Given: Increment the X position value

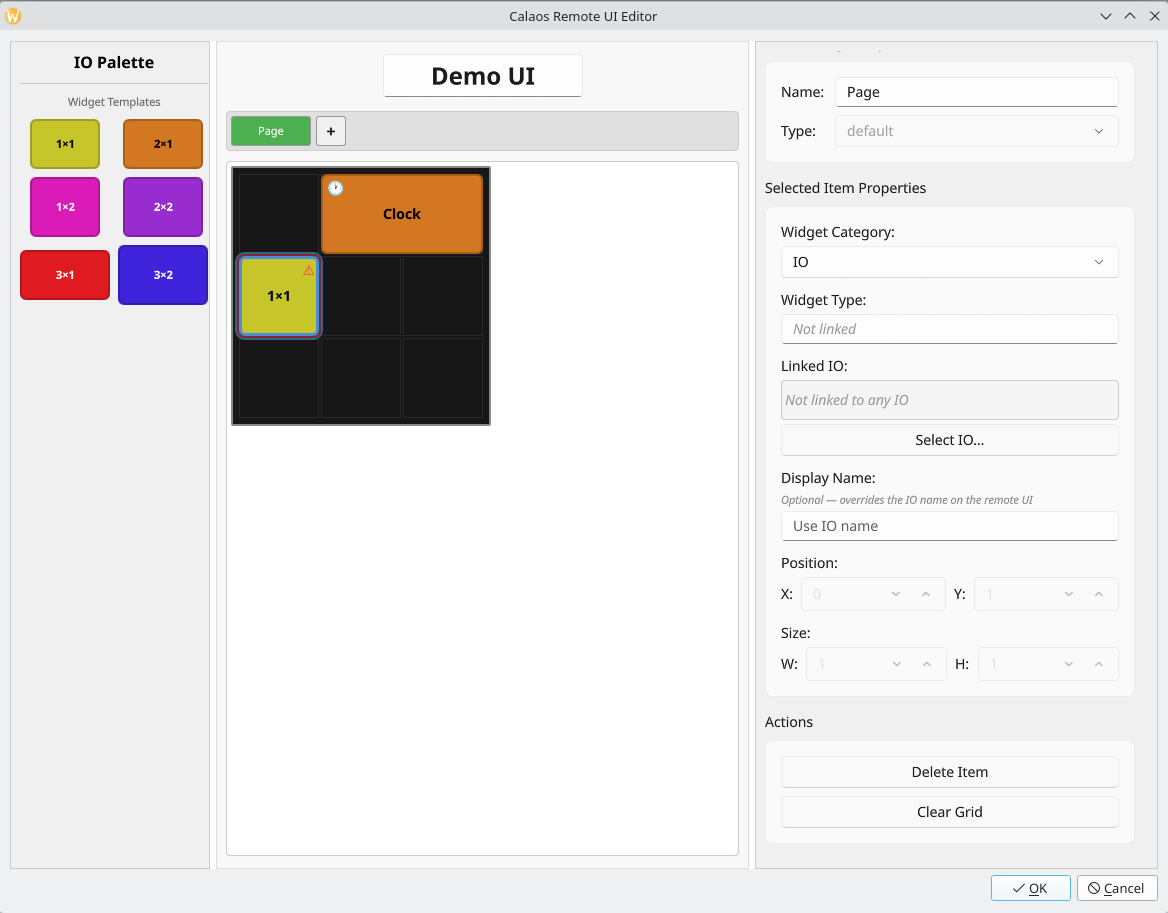Looking at the screenshot, I should tap(925, 593).
